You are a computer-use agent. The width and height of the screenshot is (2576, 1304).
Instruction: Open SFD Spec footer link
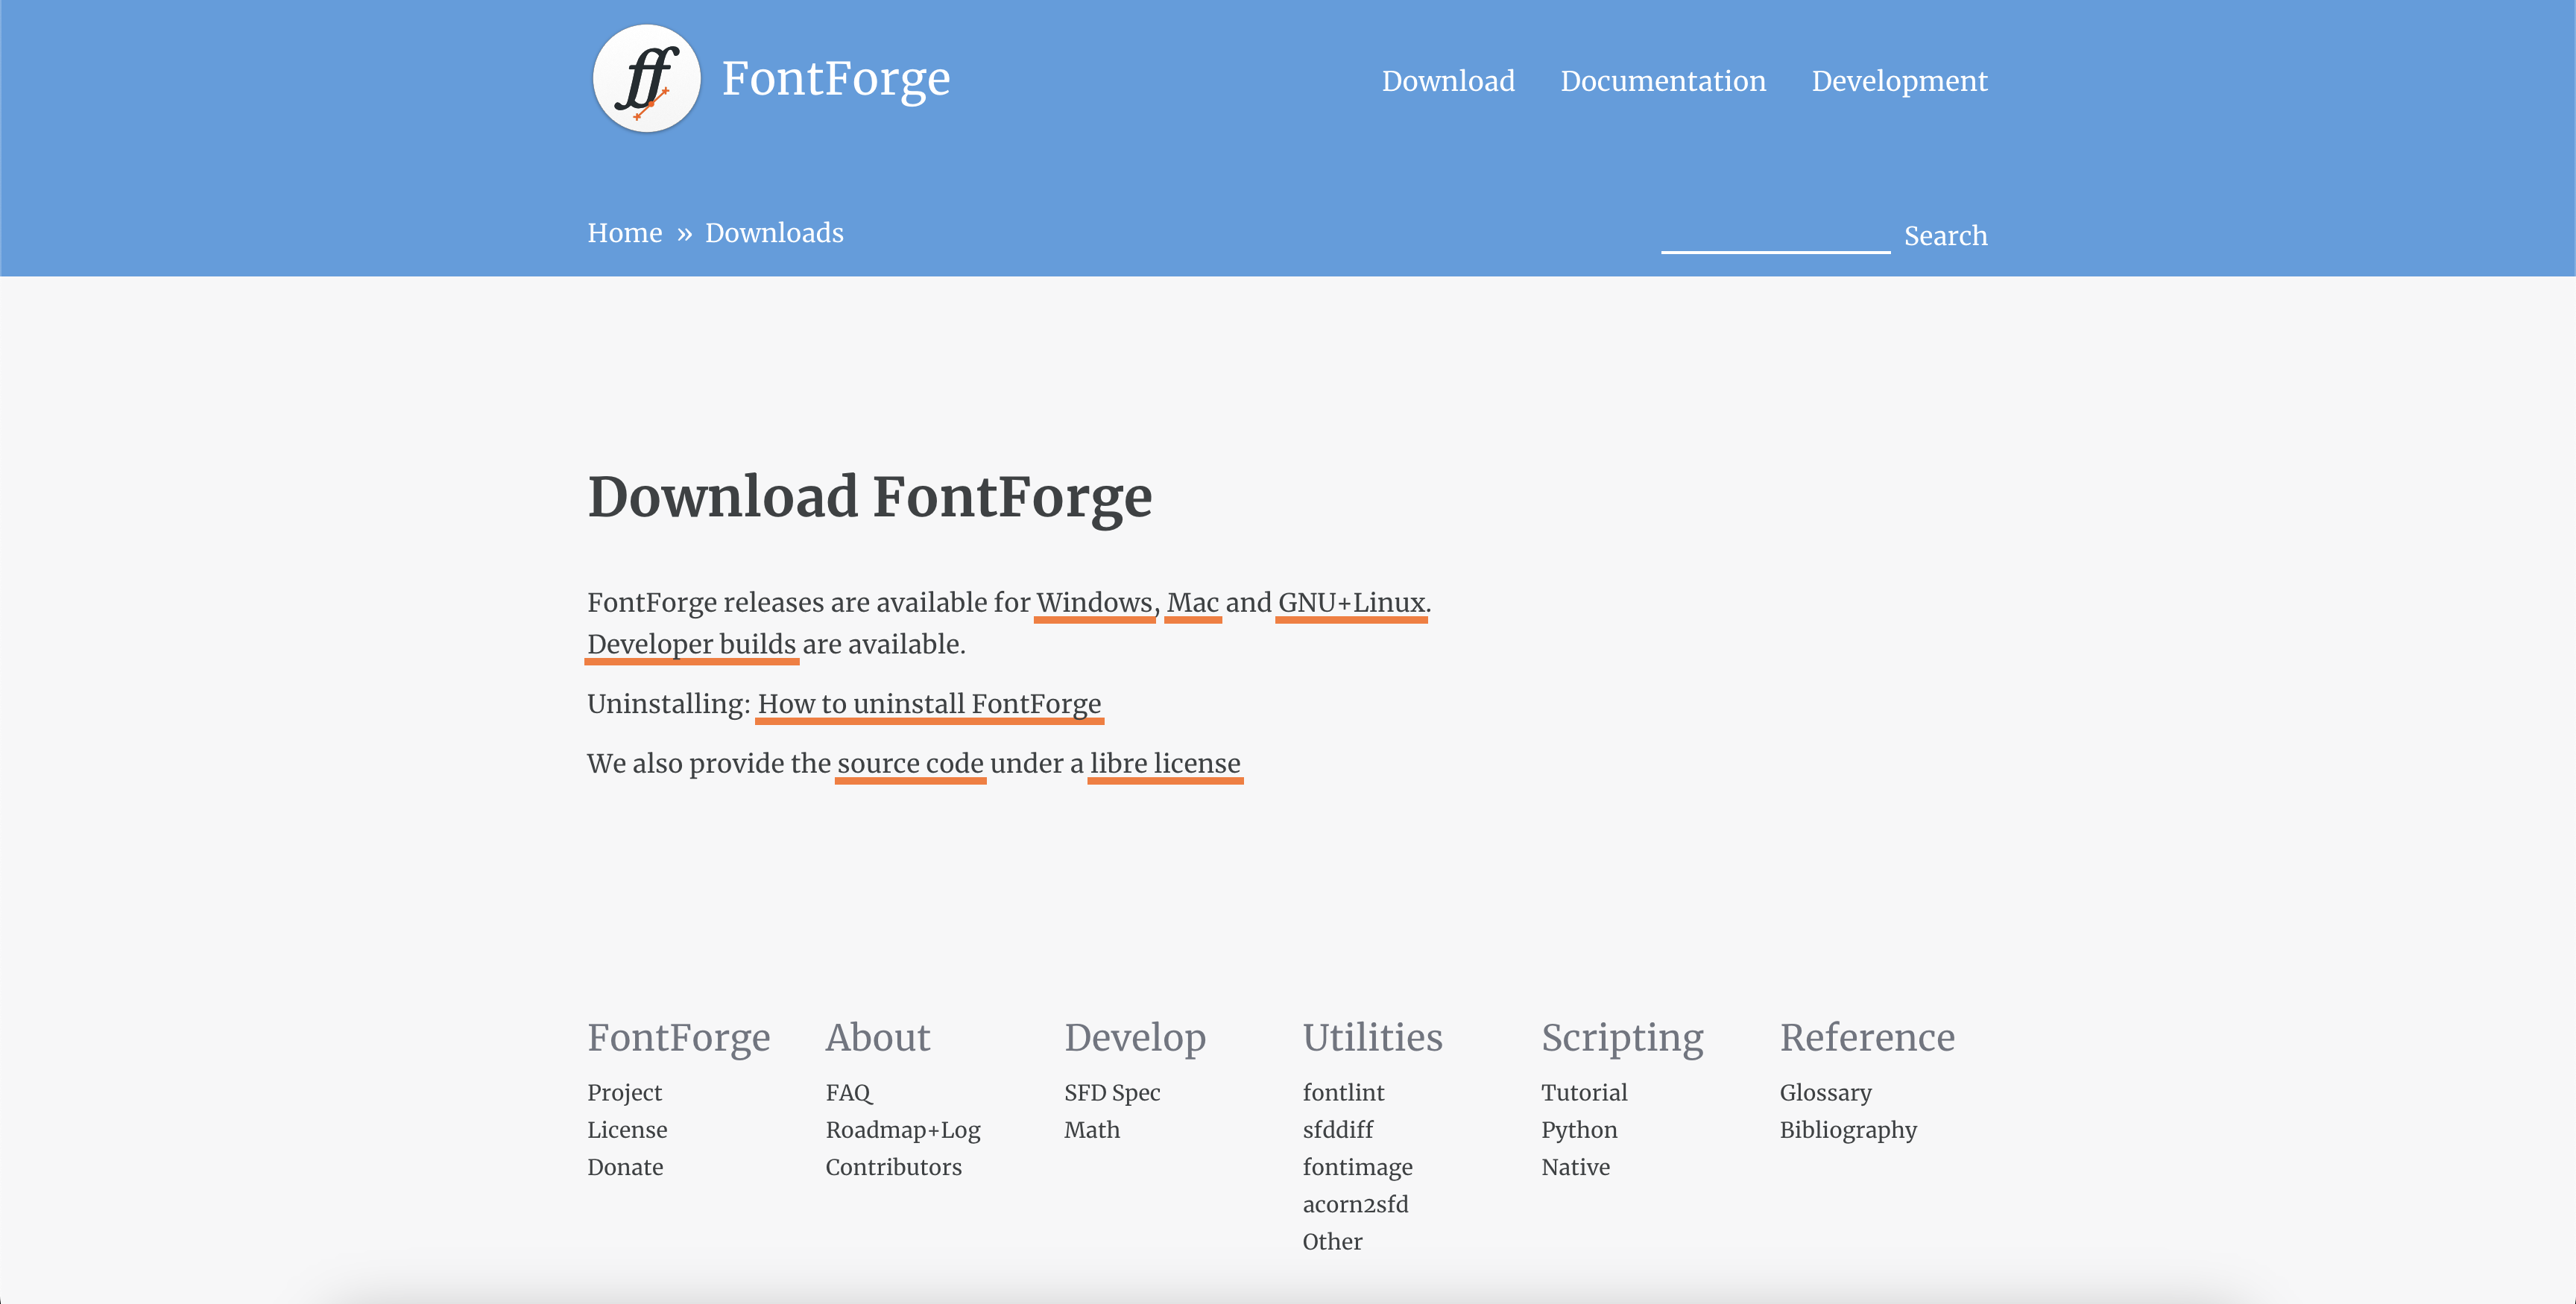(1112, 1093)
